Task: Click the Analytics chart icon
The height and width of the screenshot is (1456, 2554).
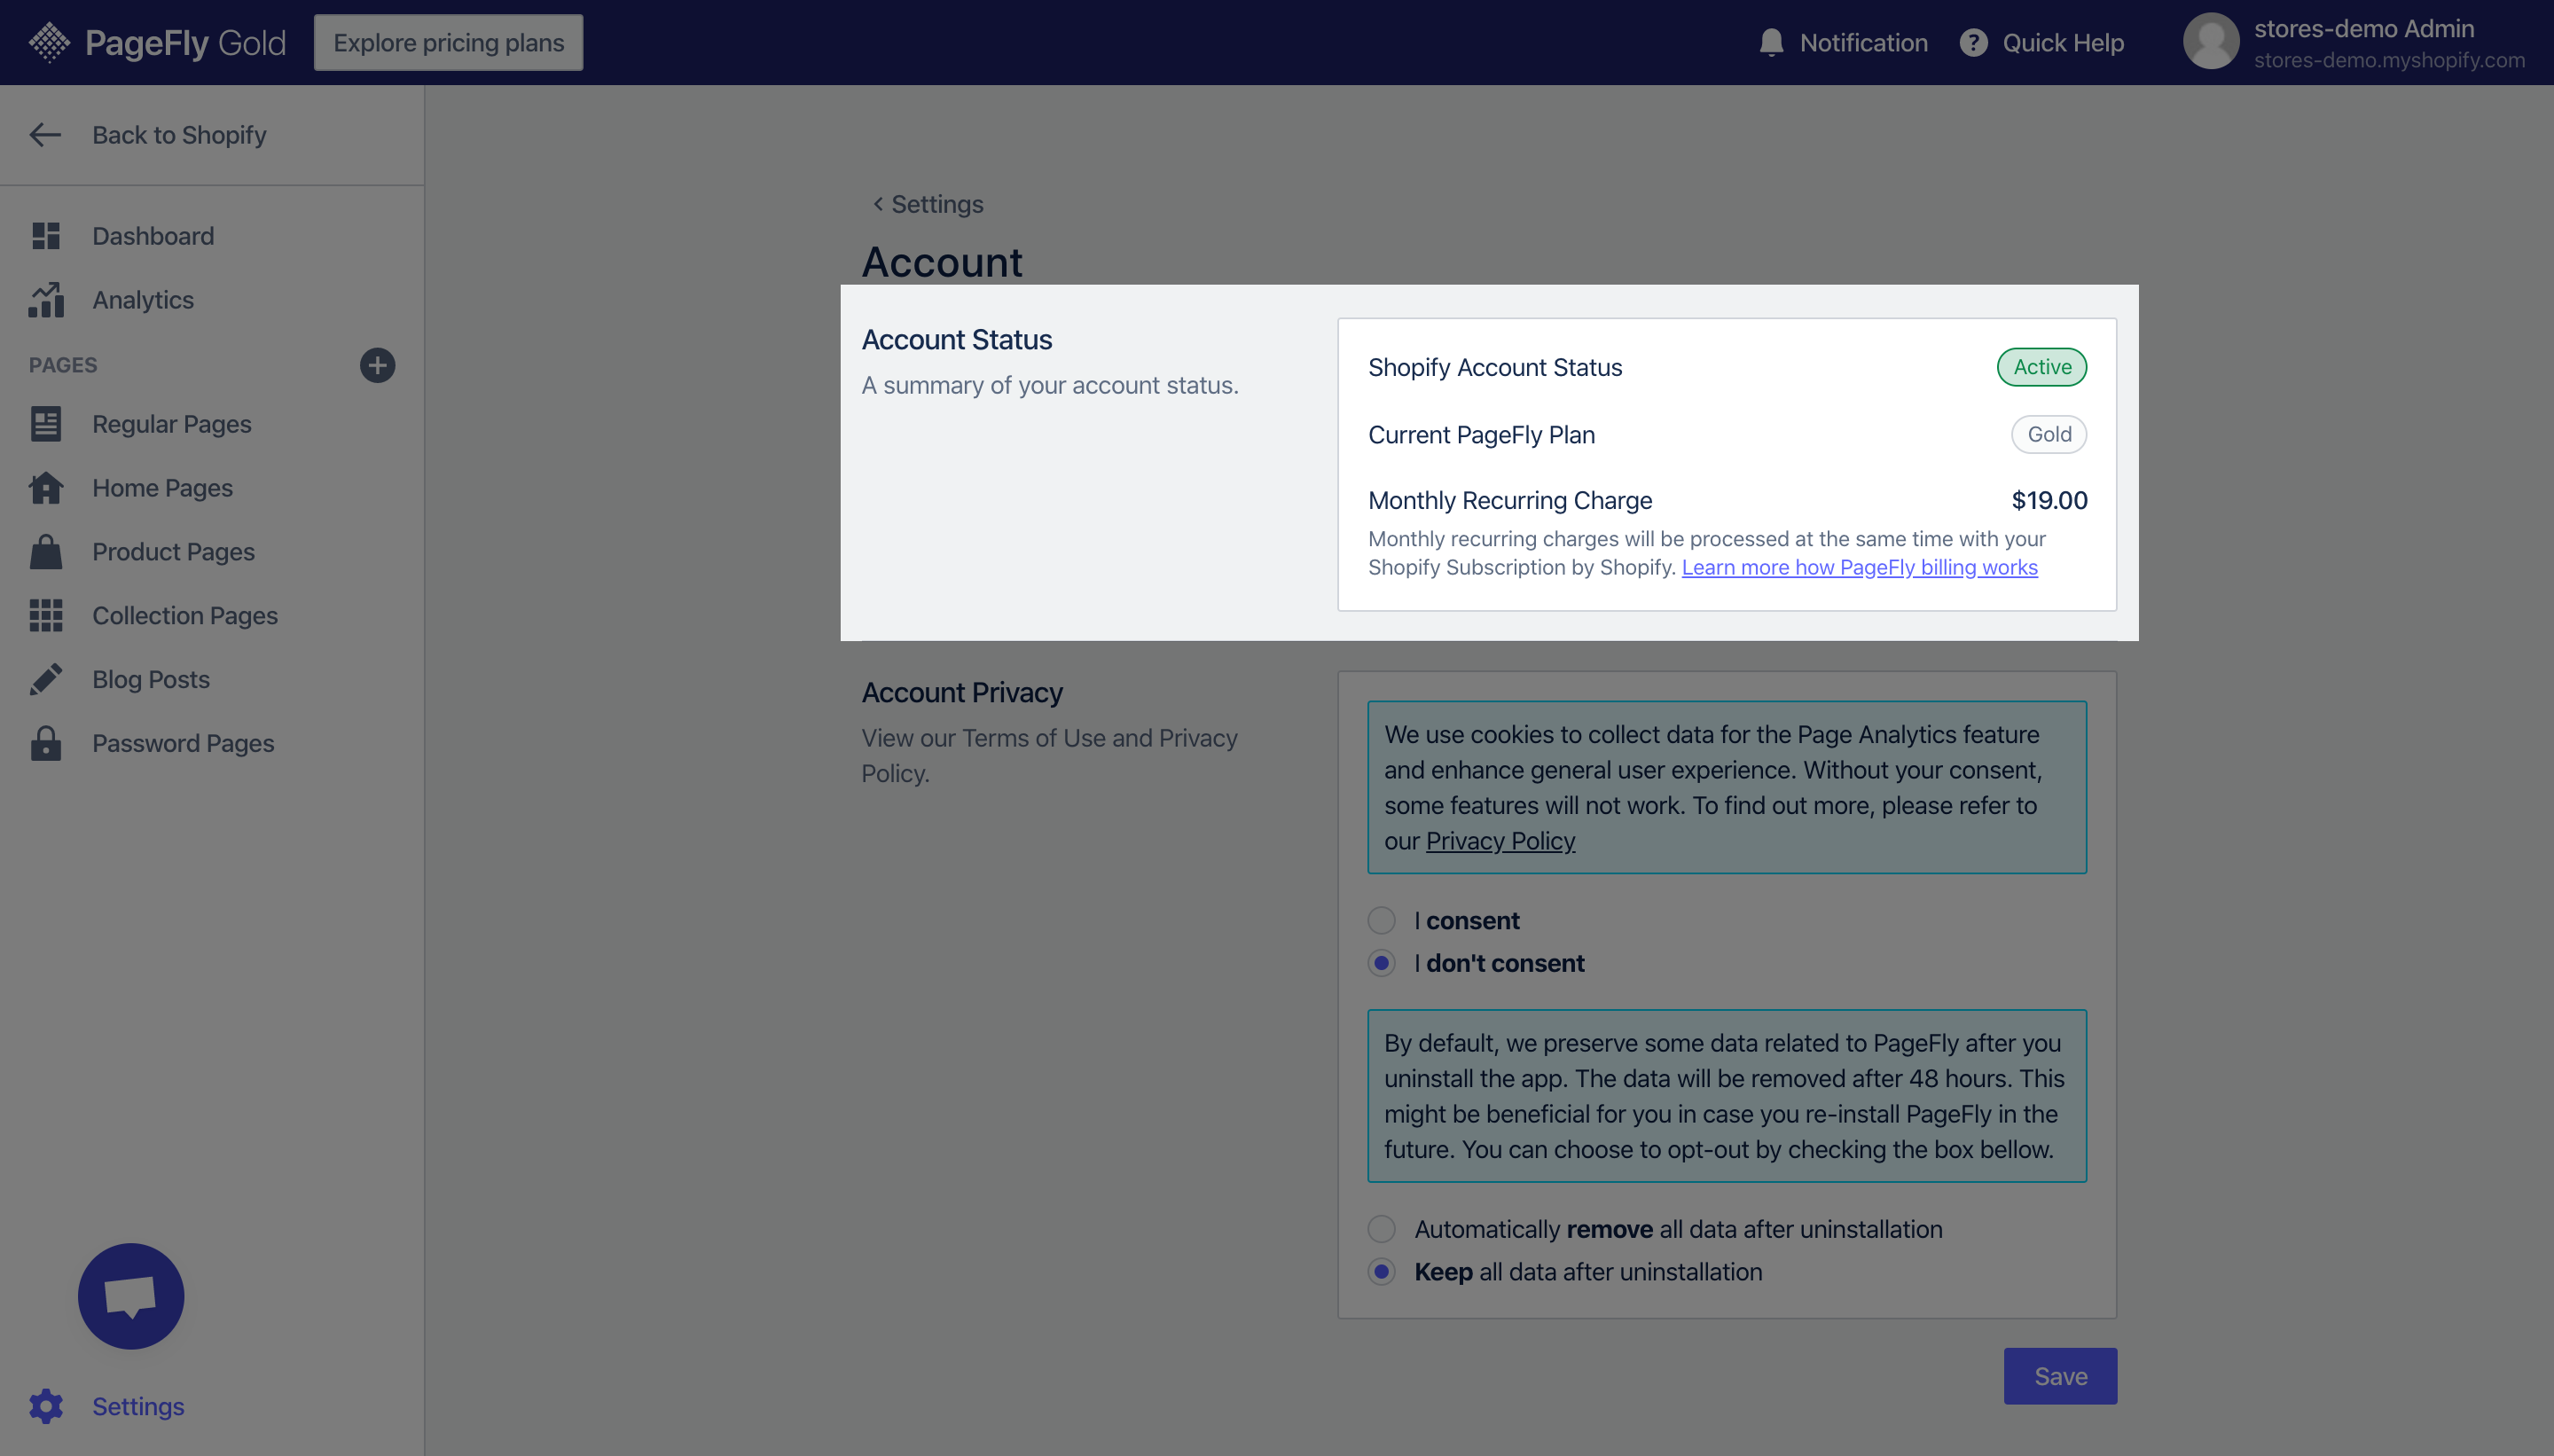Action: pyautogui.click(x=46, y=300)
